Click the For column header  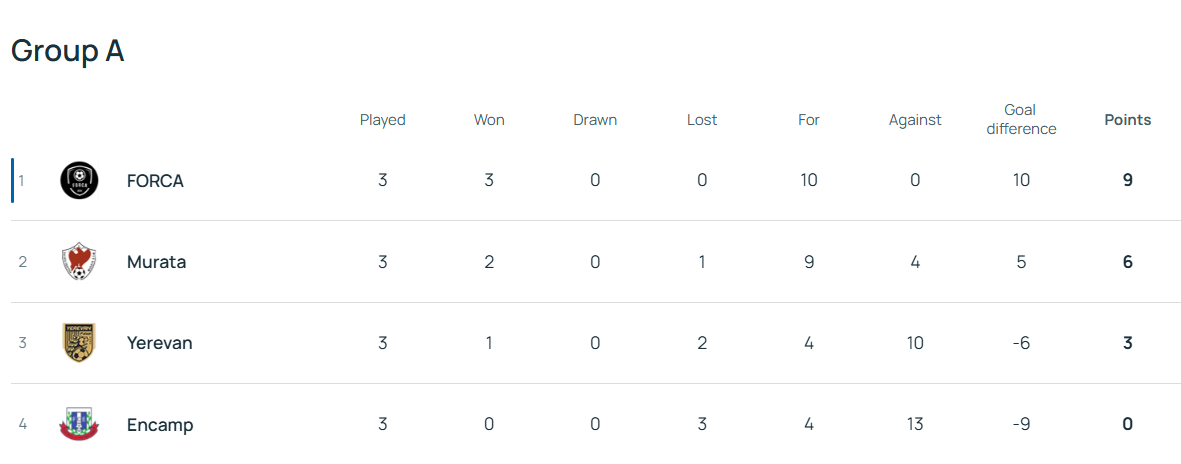coord(809,120)
